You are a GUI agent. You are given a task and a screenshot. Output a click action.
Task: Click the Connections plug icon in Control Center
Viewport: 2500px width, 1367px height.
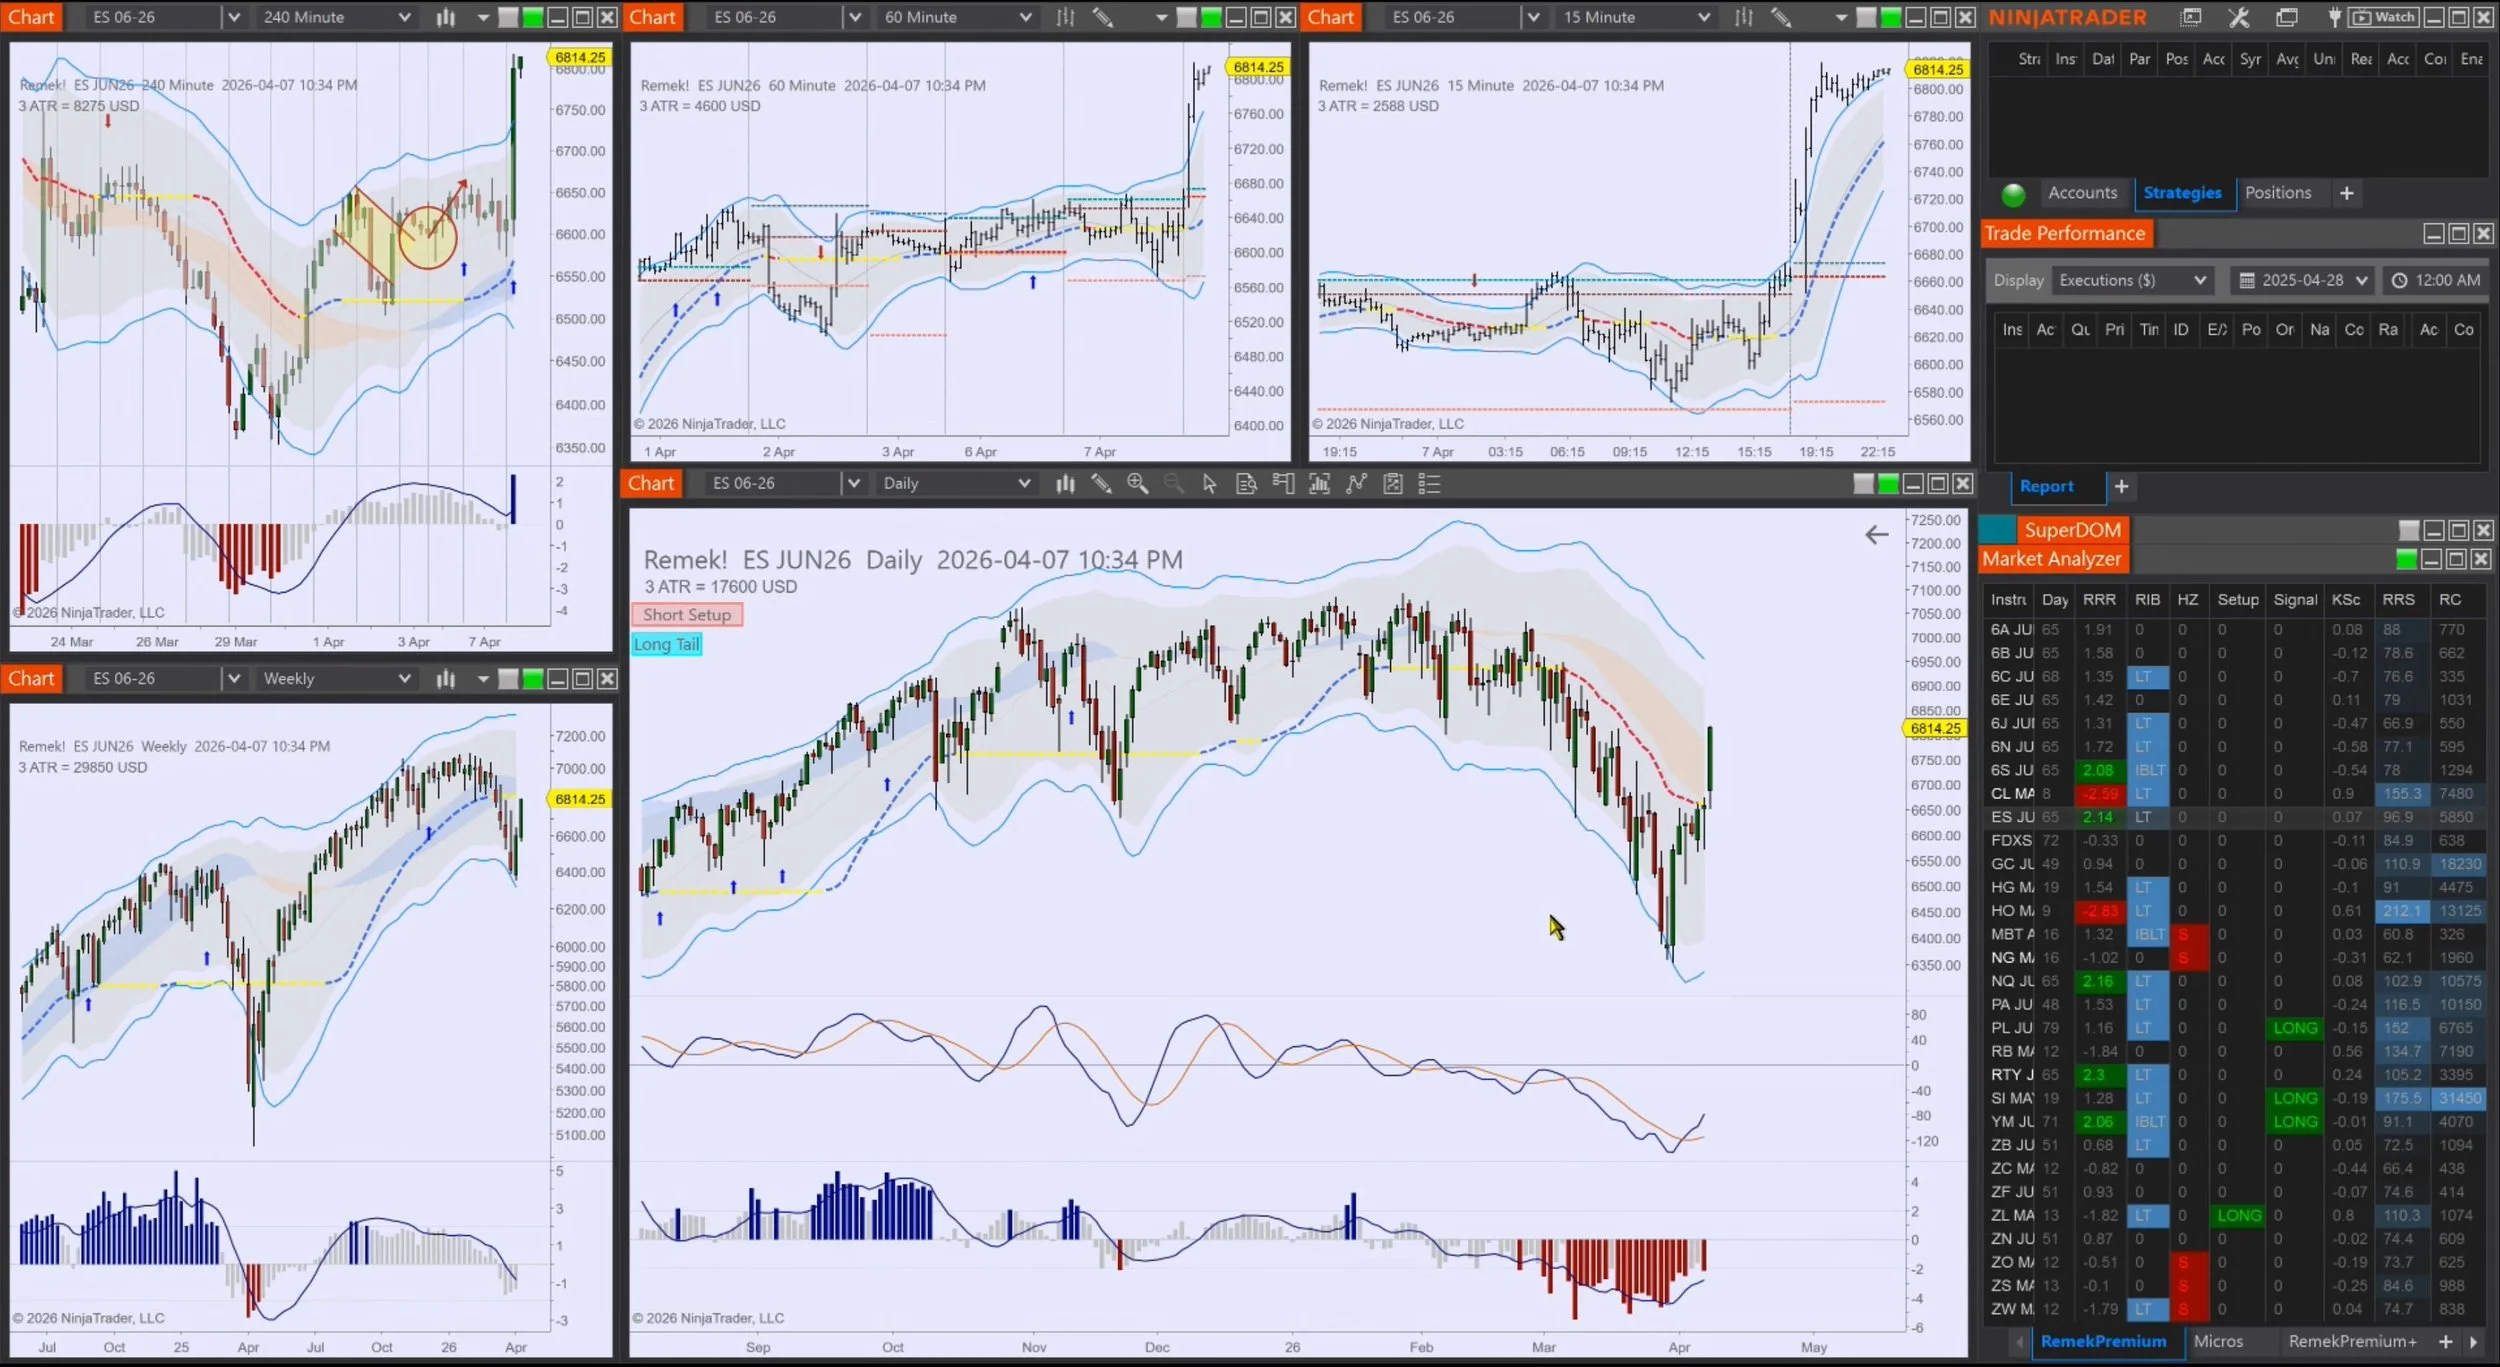click(x=2334, y=17)
